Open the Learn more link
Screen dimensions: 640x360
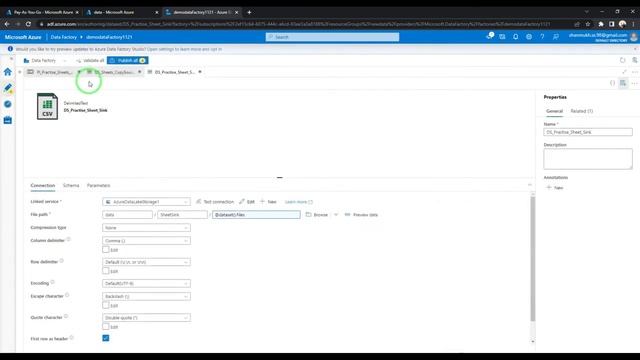click(x=298, y=202)
